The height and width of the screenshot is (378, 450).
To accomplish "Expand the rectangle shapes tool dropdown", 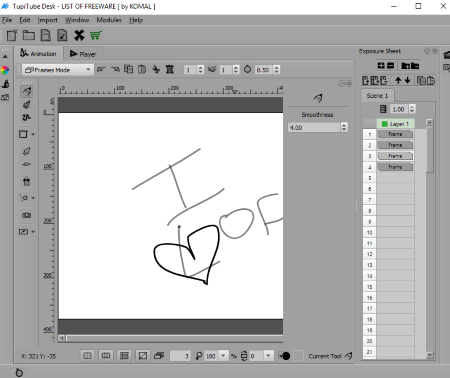I will [33, 134].
